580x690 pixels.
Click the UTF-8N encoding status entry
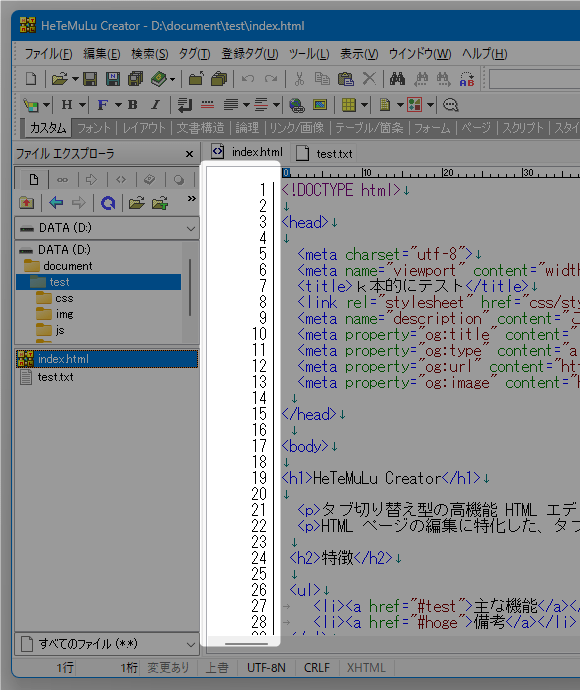click(266, 668)
